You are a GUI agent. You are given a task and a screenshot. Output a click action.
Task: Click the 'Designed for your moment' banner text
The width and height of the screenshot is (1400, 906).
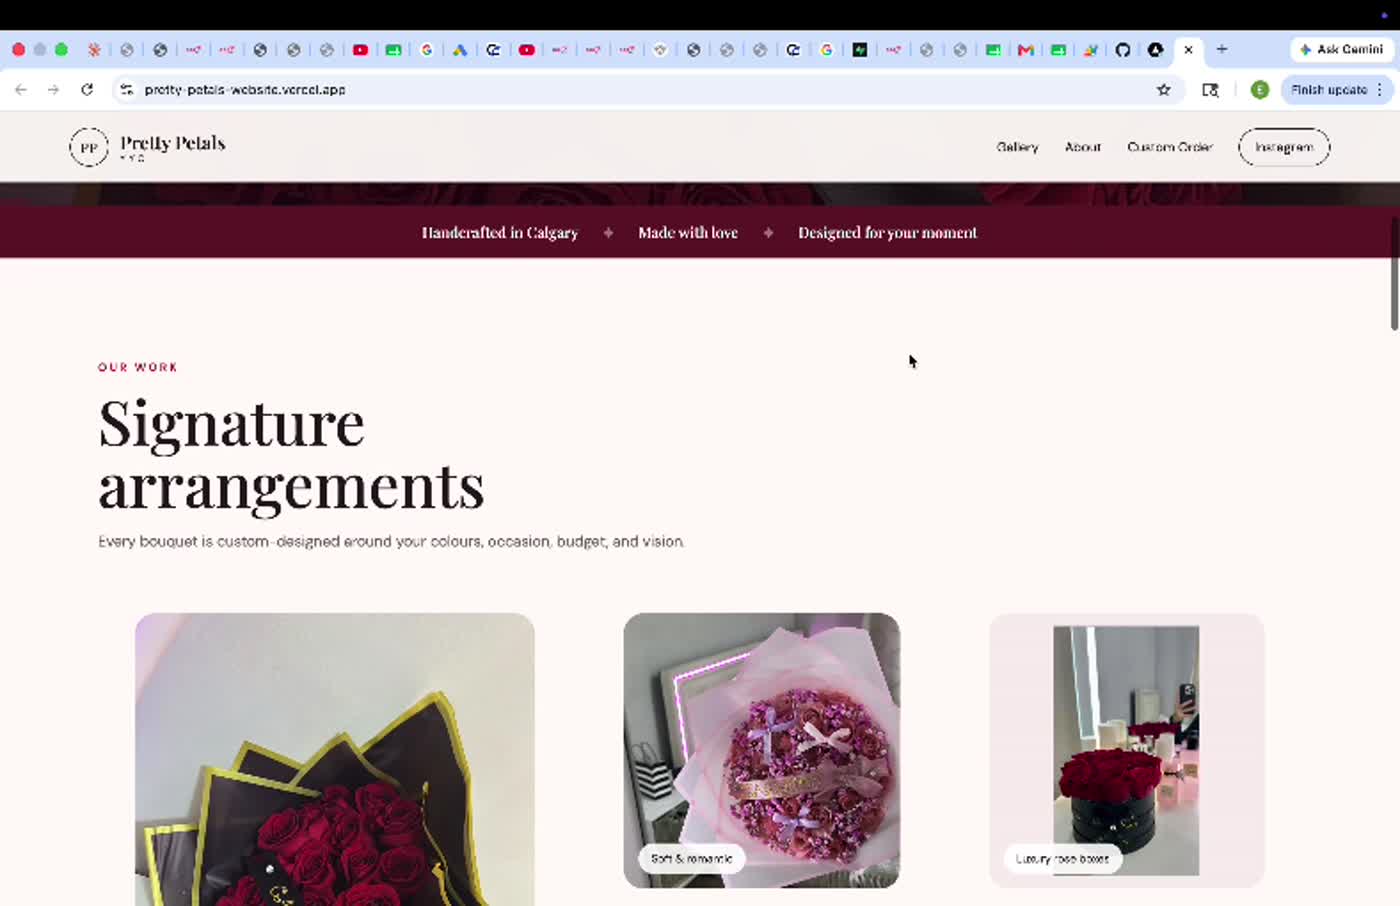pyautogui.click(x=887, y=232)
